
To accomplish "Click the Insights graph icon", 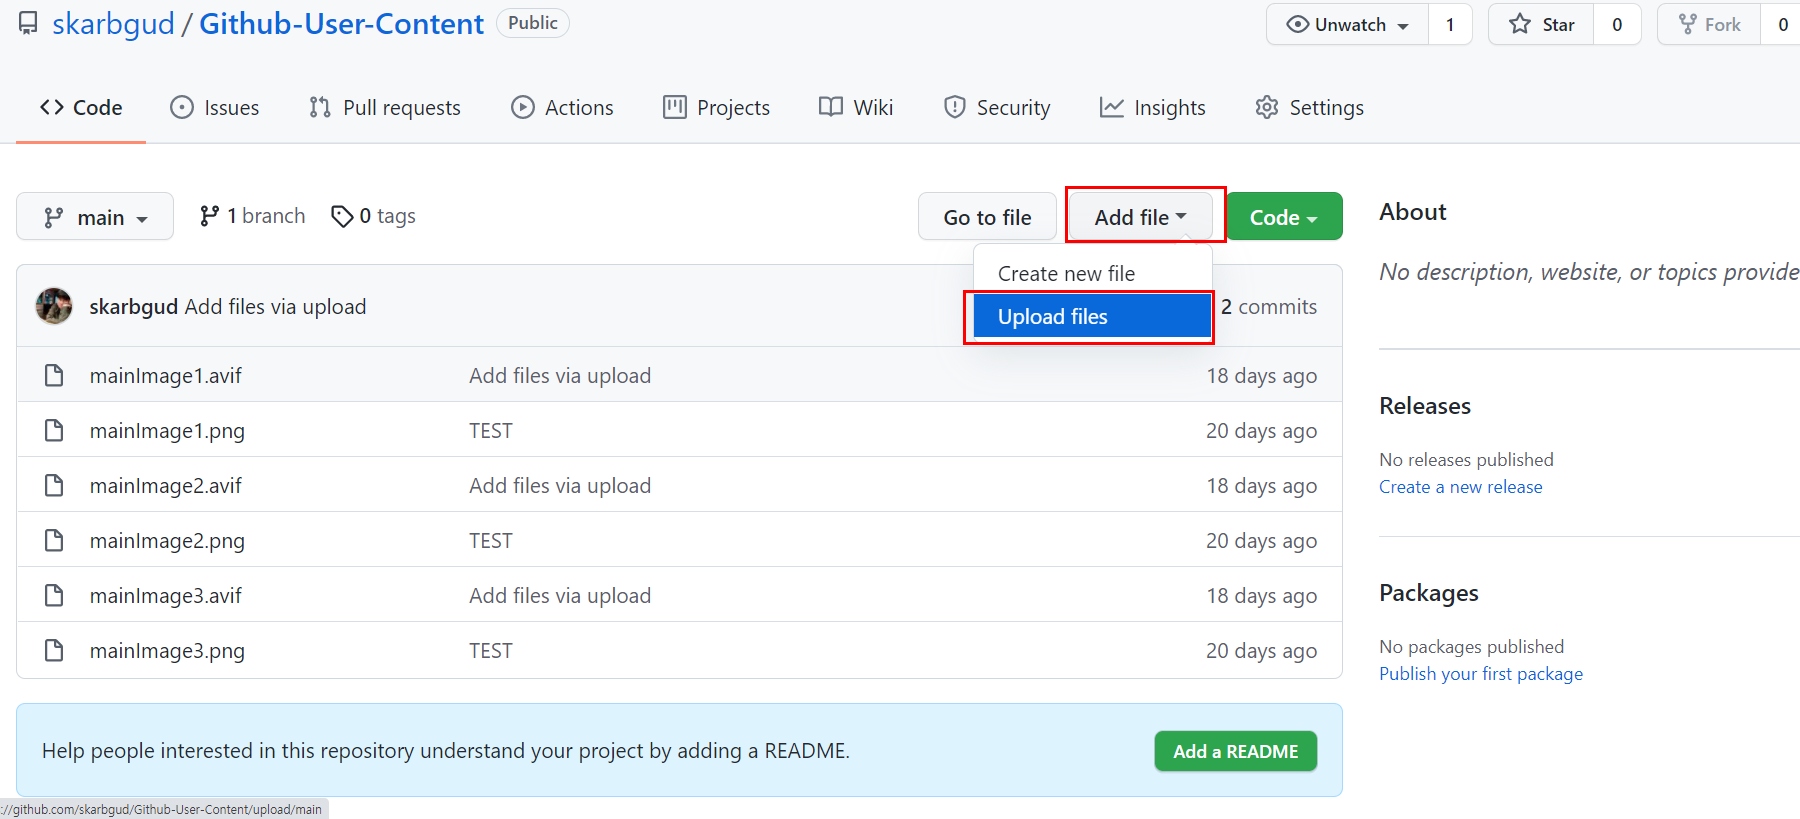I will click(x=1112, y=107).
